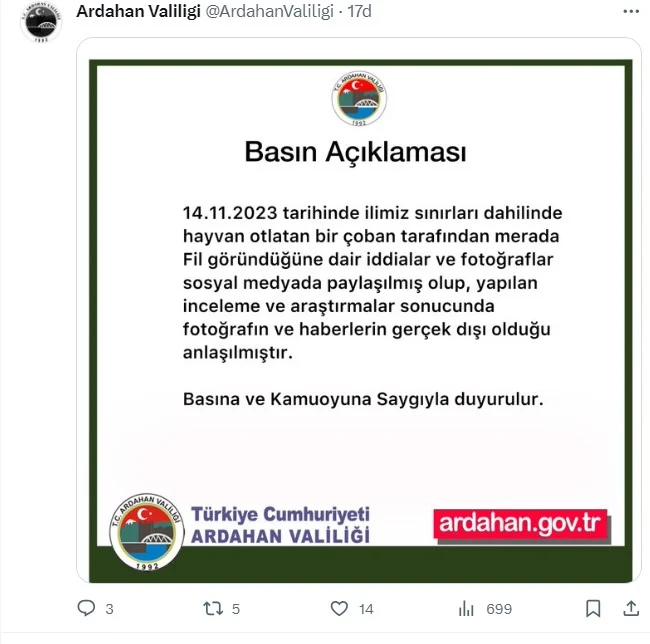Open the @ArdahanValiligi handle link
650x644 pixels.
point(269,11)
